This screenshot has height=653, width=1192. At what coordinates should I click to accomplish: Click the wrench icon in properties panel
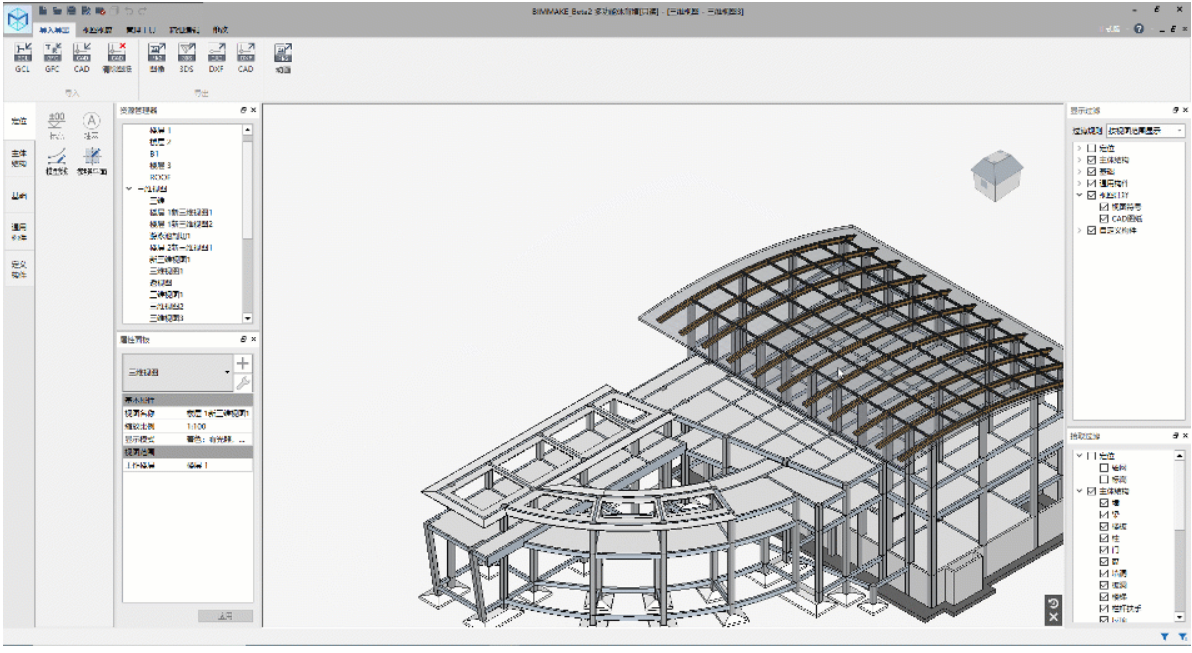[242, 383]
